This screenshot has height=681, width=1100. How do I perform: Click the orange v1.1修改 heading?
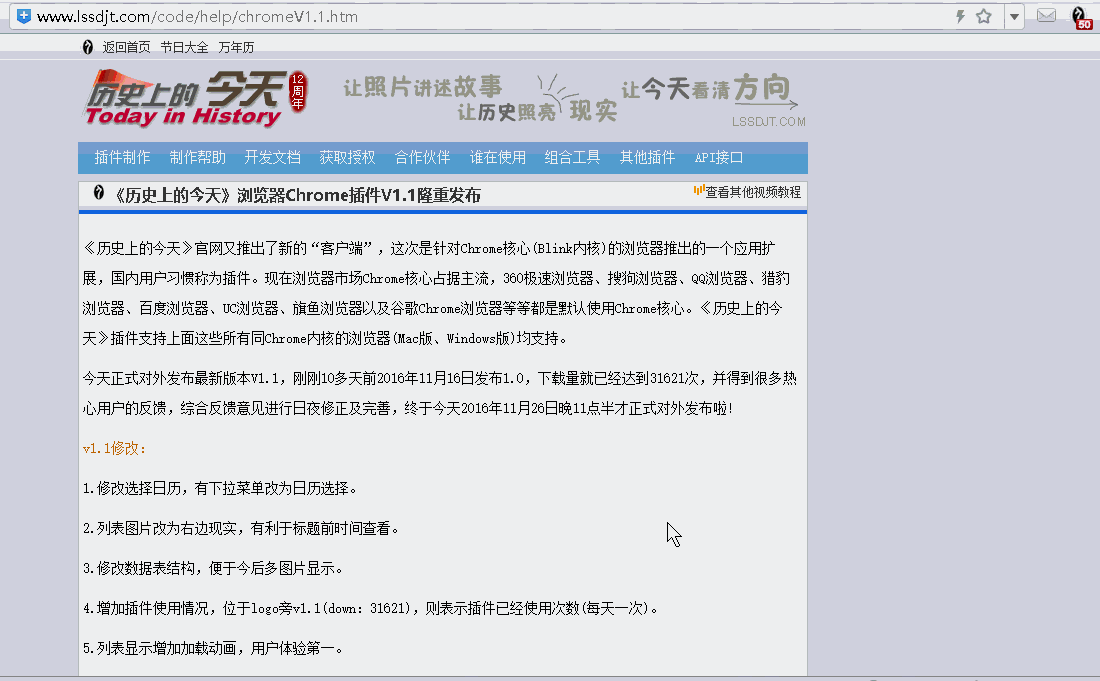click(x=114, y=448)
